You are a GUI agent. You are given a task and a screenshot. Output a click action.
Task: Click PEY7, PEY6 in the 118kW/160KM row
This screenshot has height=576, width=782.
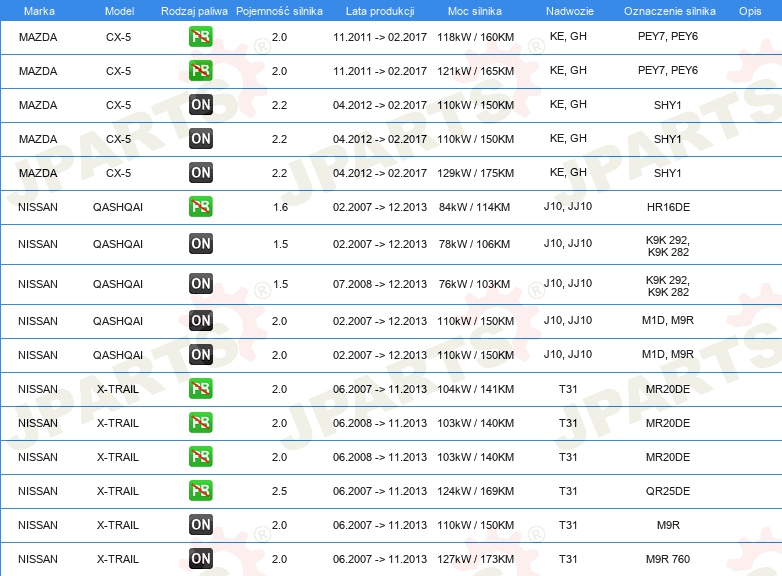tap(668, 36)
